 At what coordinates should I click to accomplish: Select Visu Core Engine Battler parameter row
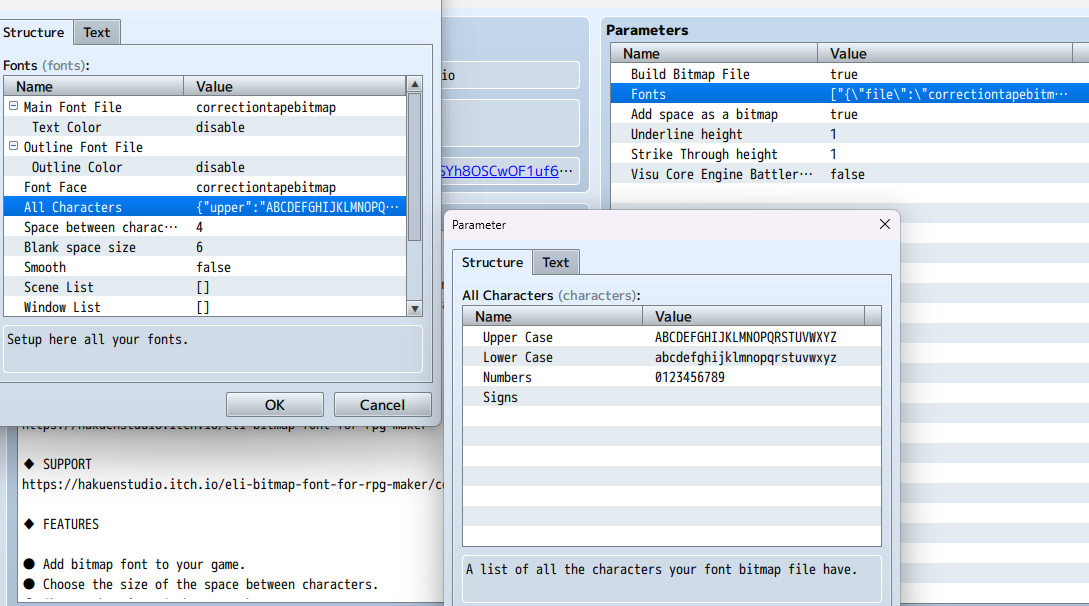point(849,174)
